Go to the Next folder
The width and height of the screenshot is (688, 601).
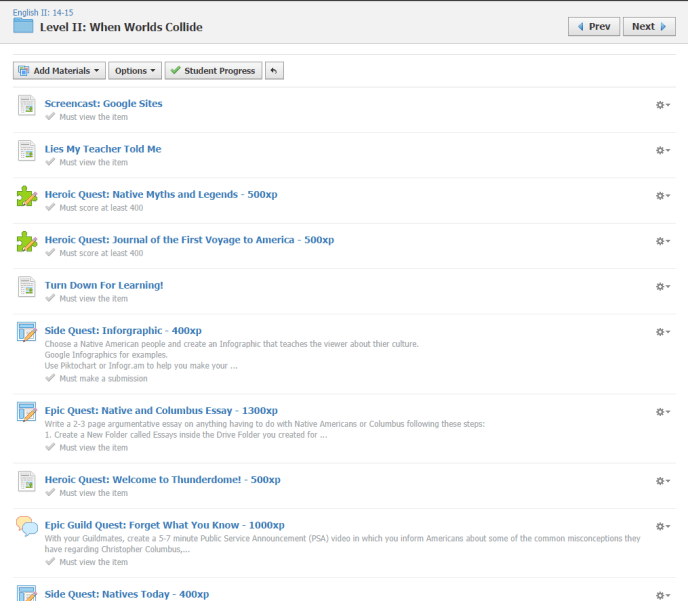(x=649, y=26)
